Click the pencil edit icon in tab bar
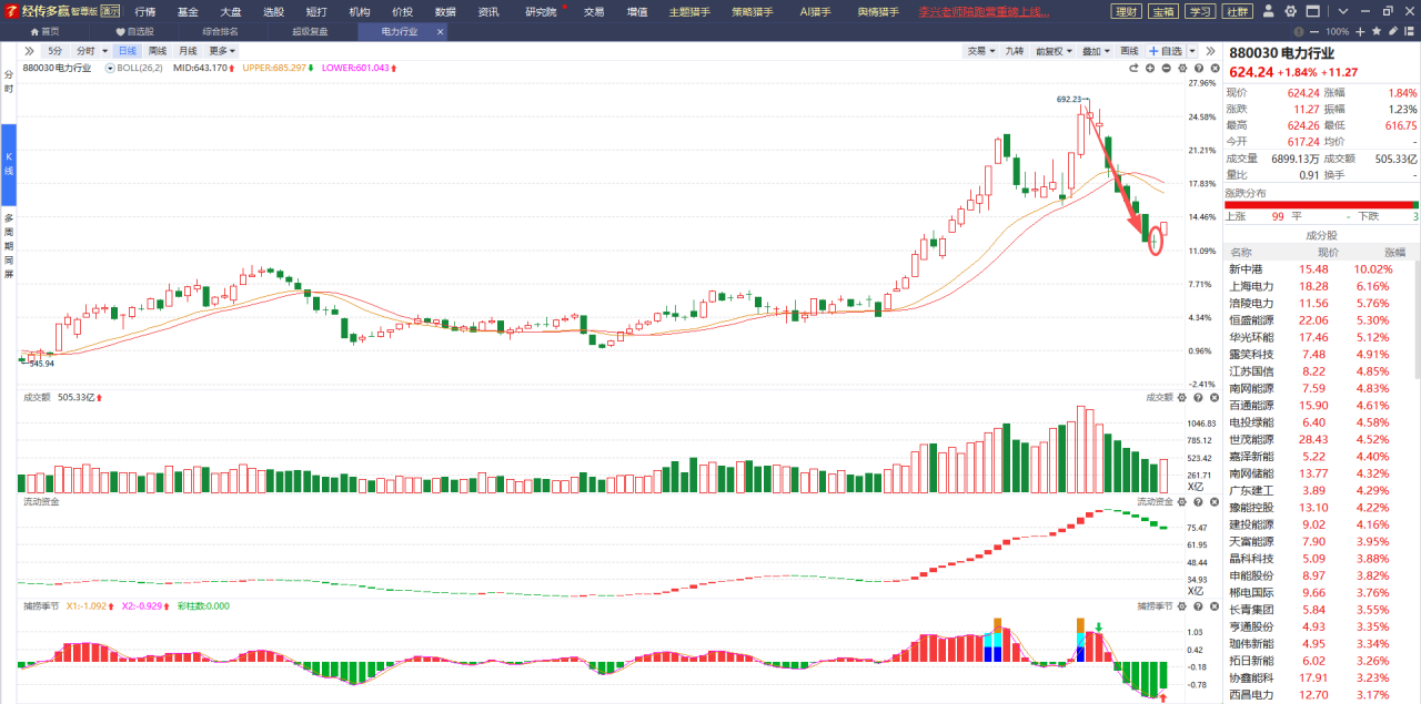Viewport: 1421px width, 704px height. click(1394, 32)
